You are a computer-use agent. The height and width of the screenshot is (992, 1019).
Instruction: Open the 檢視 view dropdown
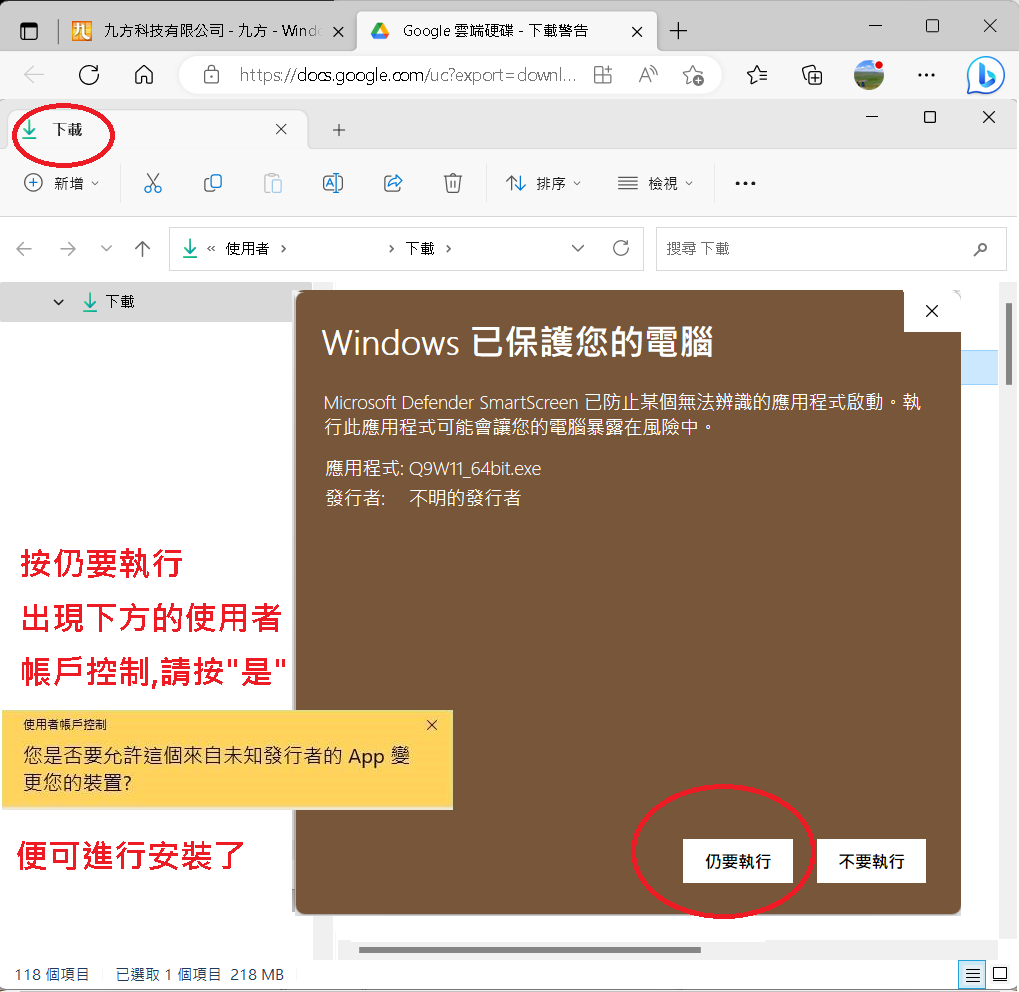[655, 183]
